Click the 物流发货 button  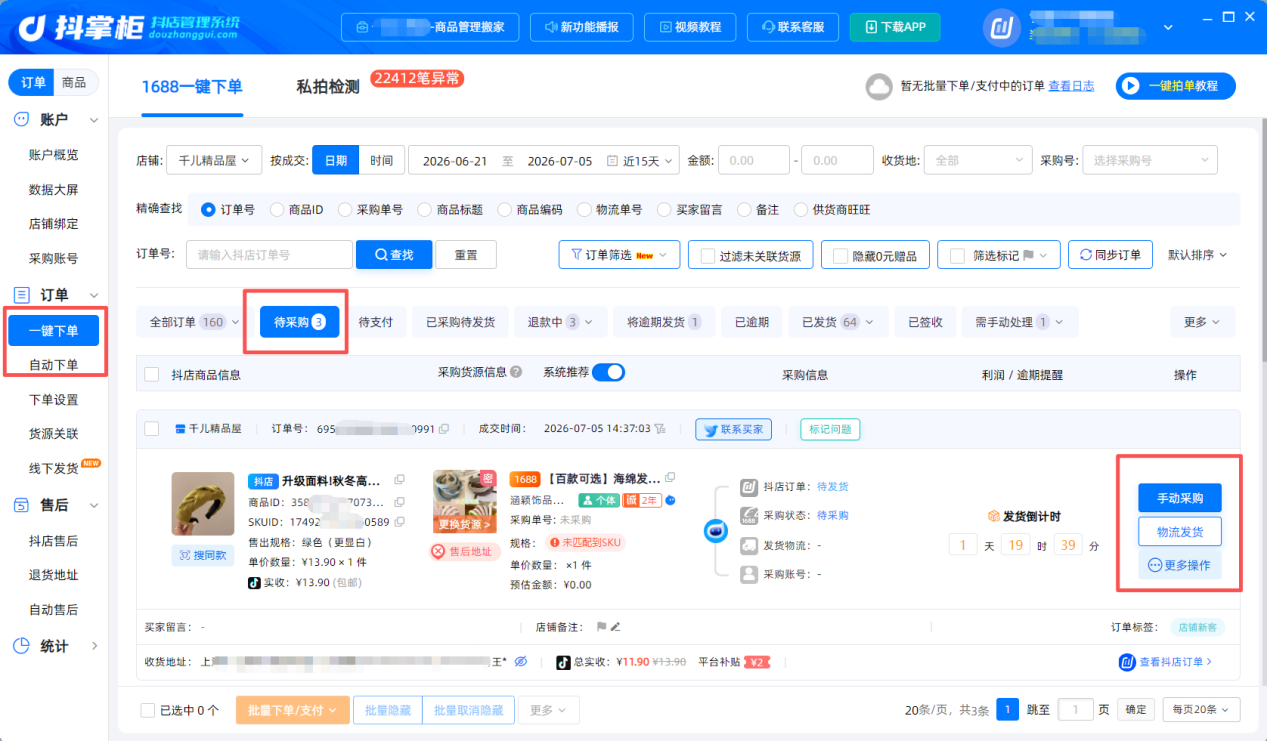(x=1180, y=531)
